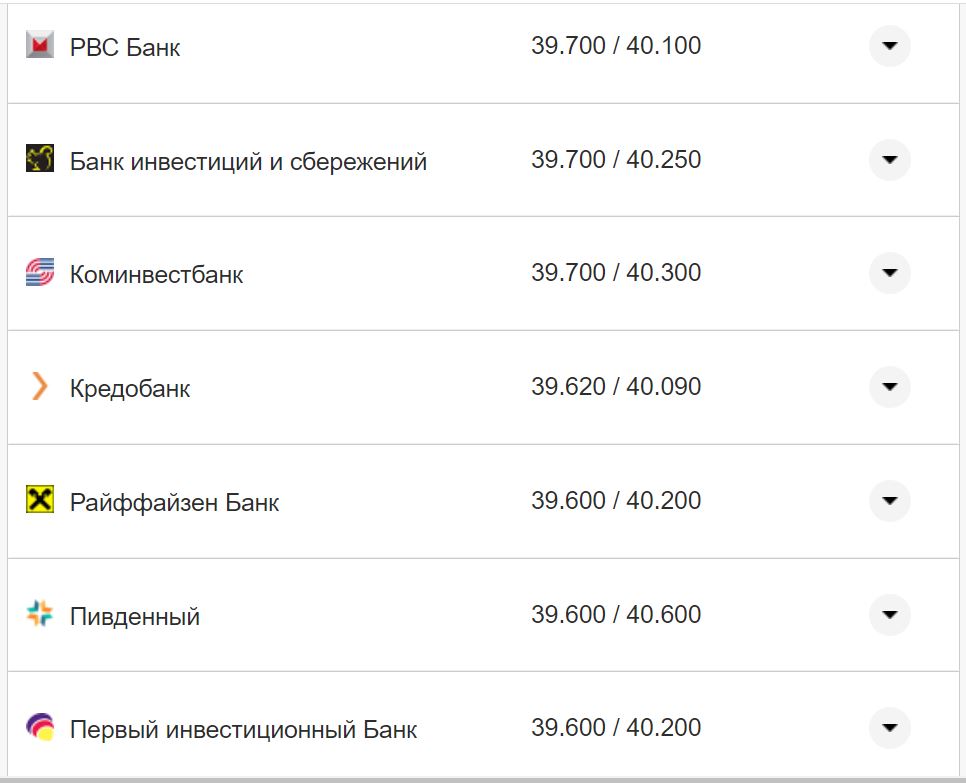
Task: Open the Райффайзен Банк dropdown arrow
Action: pos(889,501)
